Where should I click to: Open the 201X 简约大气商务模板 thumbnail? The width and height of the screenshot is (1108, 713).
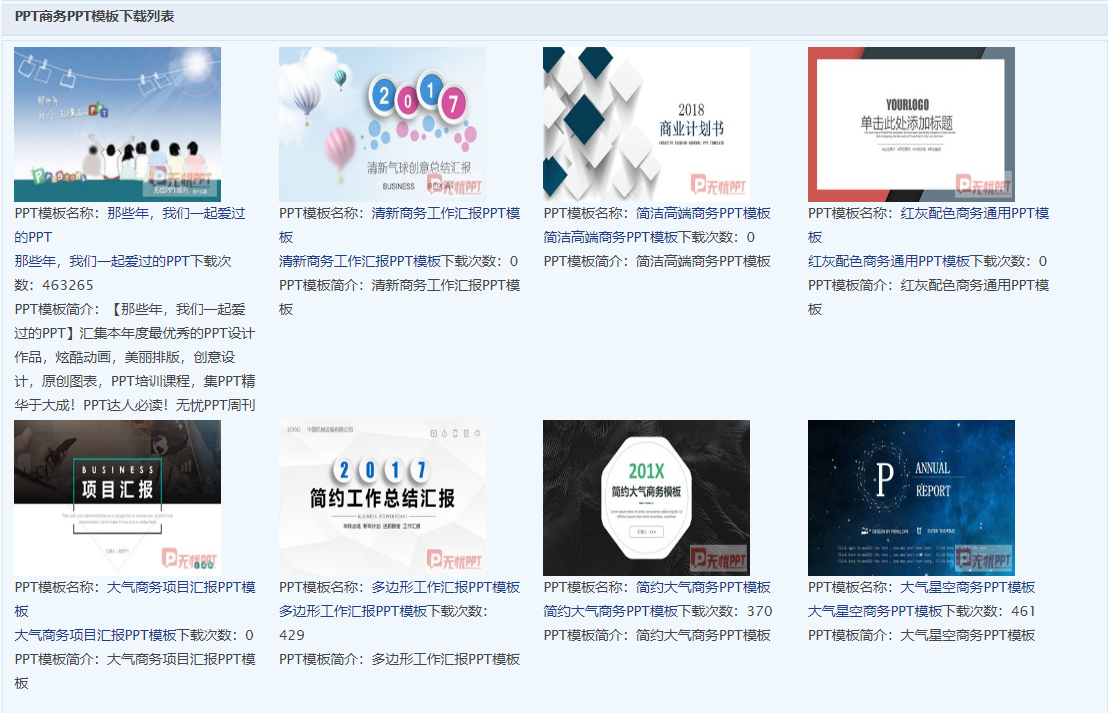[647, 497]
